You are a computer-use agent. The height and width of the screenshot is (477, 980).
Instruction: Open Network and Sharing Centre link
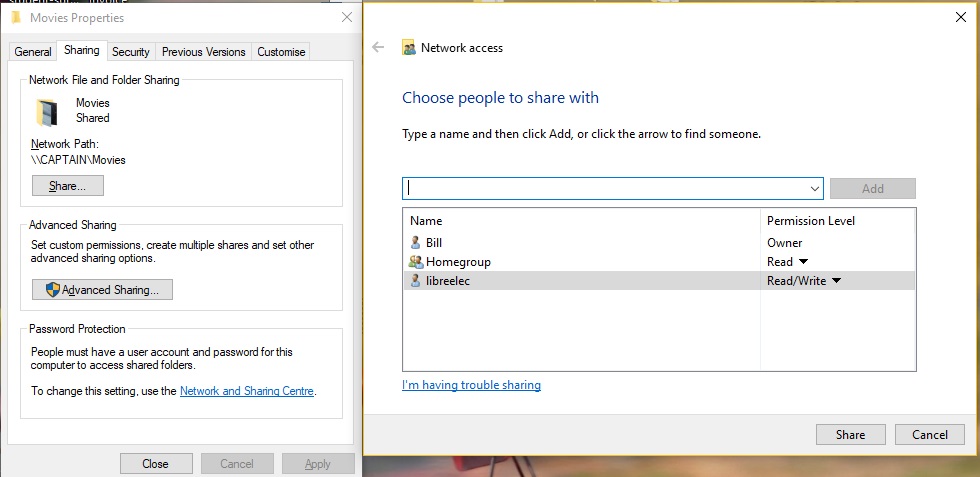(246, 391)
